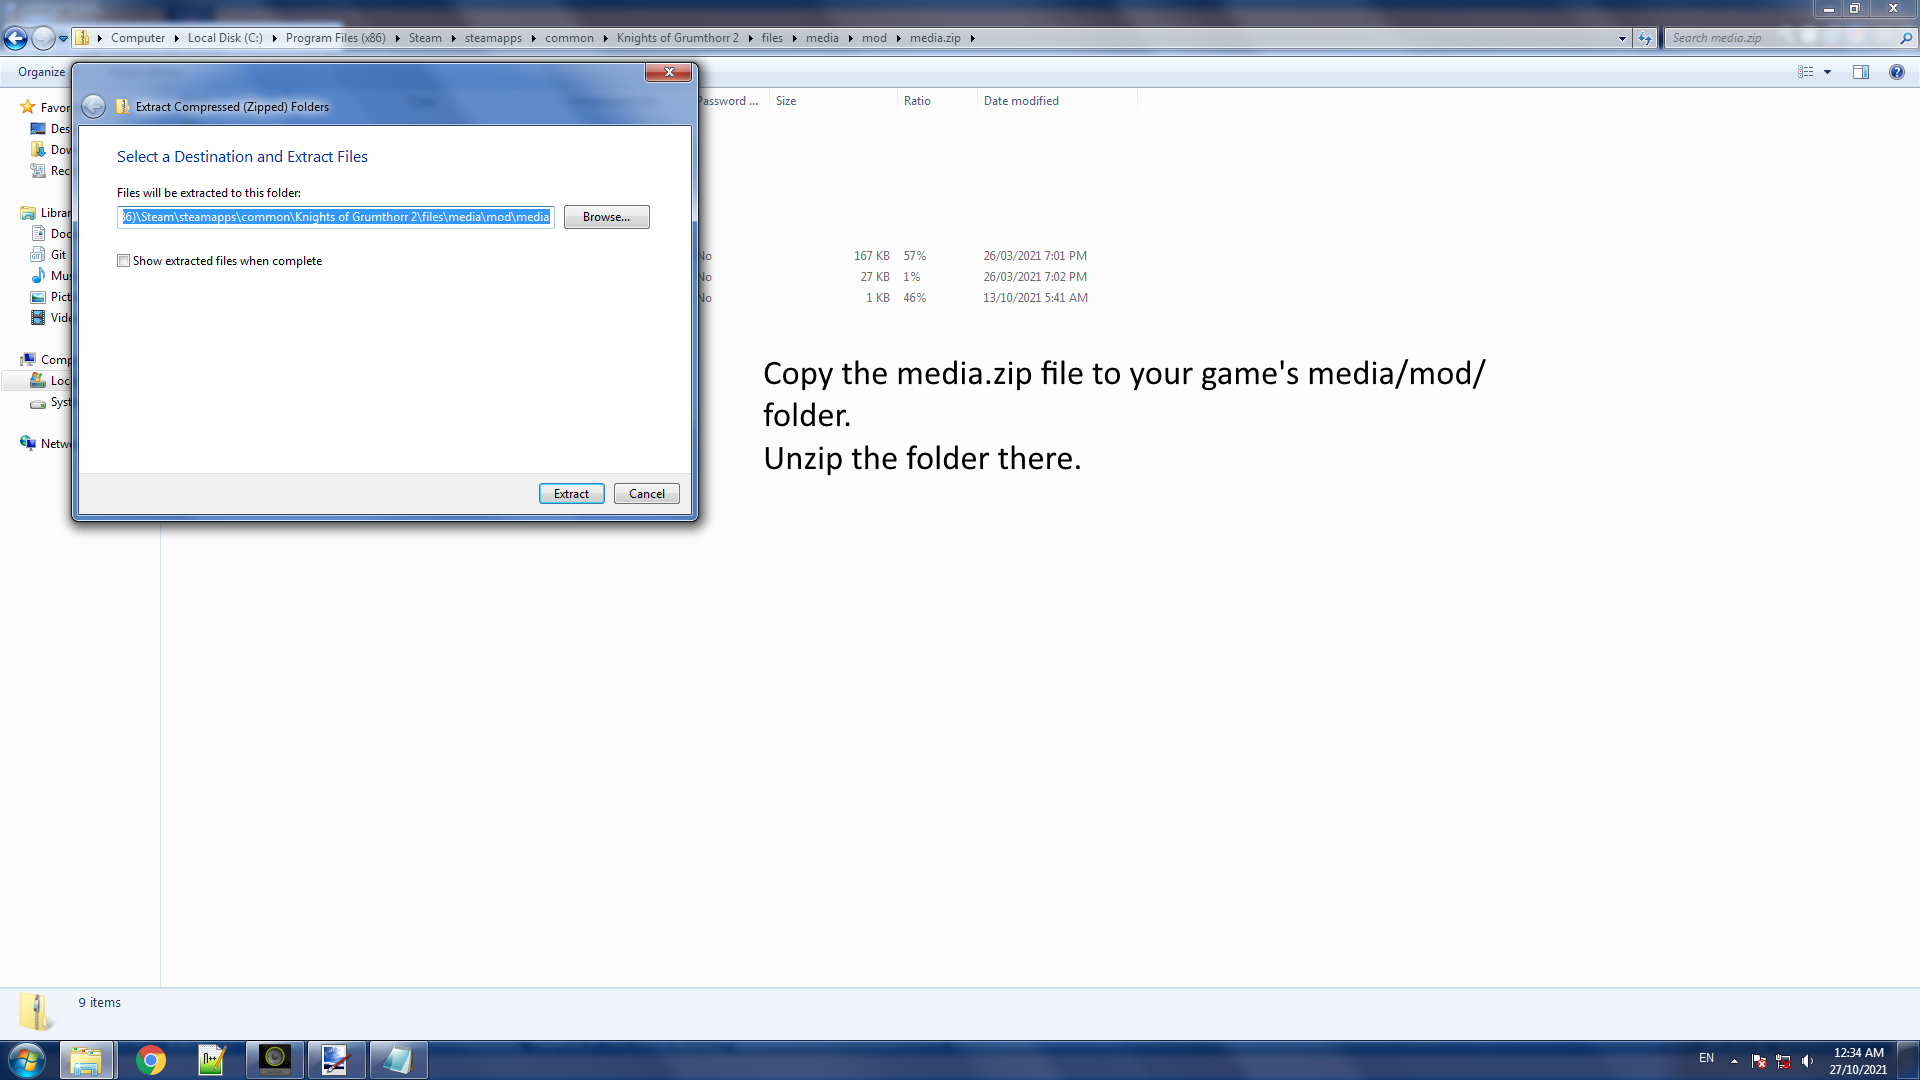Open the Organize menu
The width and height of the screenshot is (1920, 1080).
tap(41, 72)
